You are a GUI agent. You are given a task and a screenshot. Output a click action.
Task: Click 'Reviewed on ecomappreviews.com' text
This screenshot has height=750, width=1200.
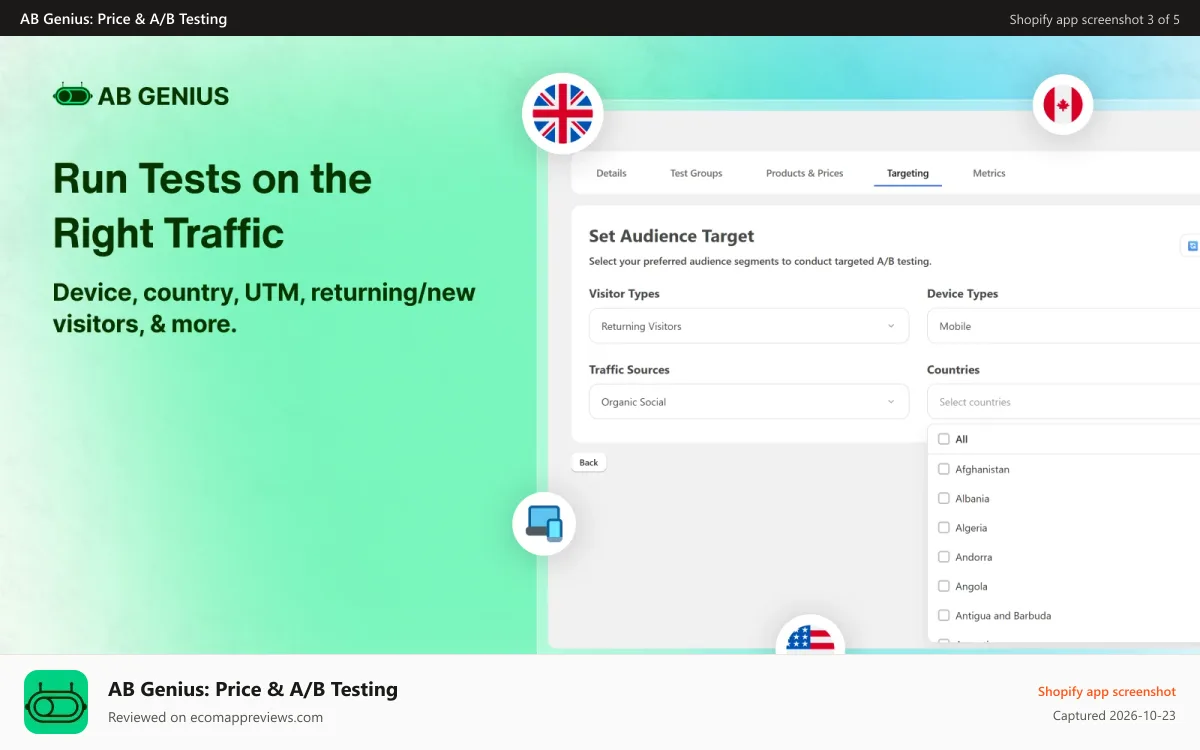[215, 717]
